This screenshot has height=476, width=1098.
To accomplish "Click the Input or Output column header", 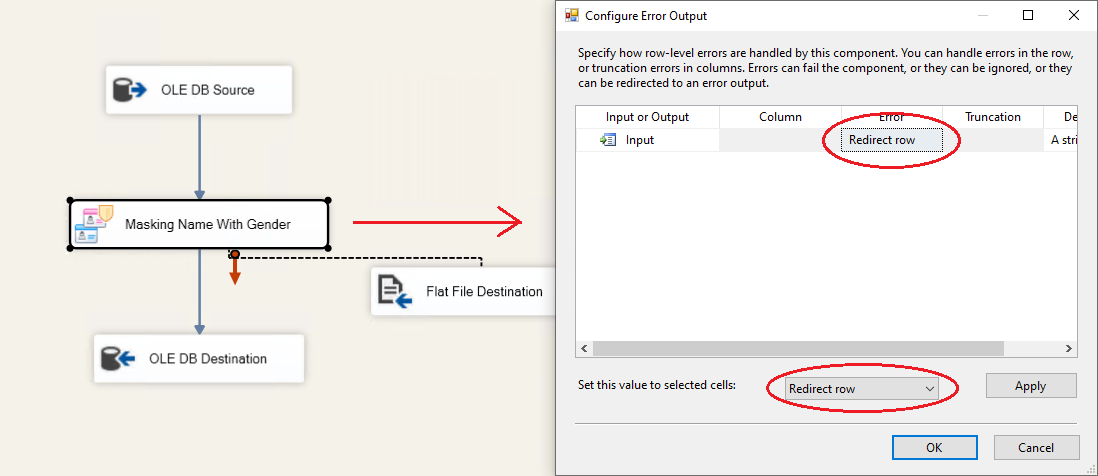I will [x=647, y=117].
